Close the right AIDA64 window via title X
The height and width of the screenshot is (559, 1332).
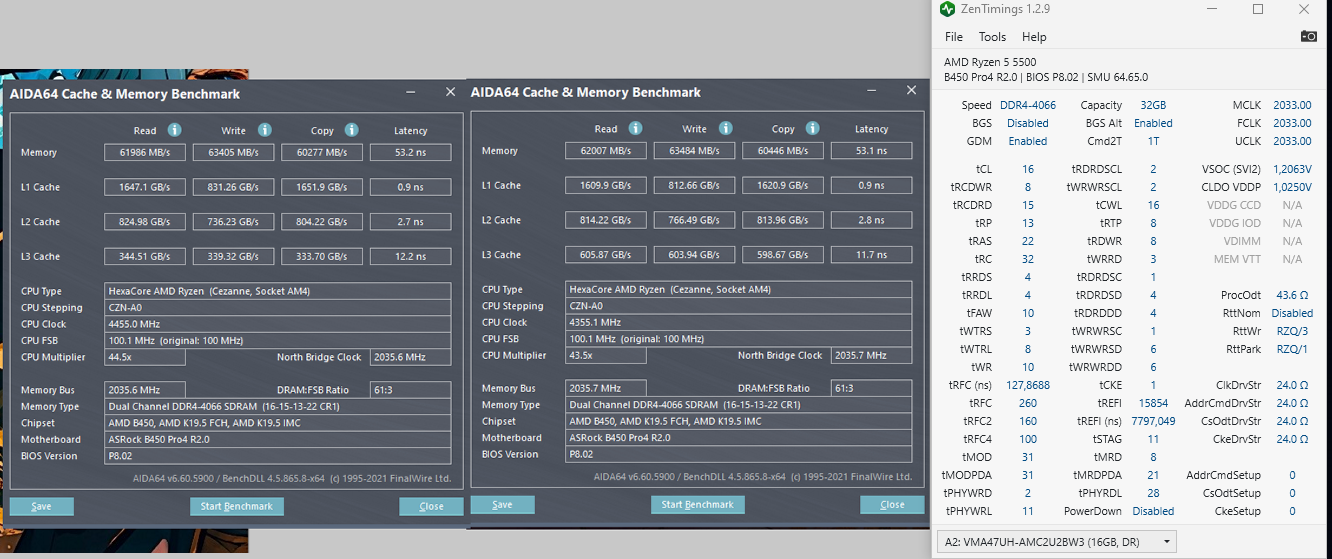click(910, 90)
